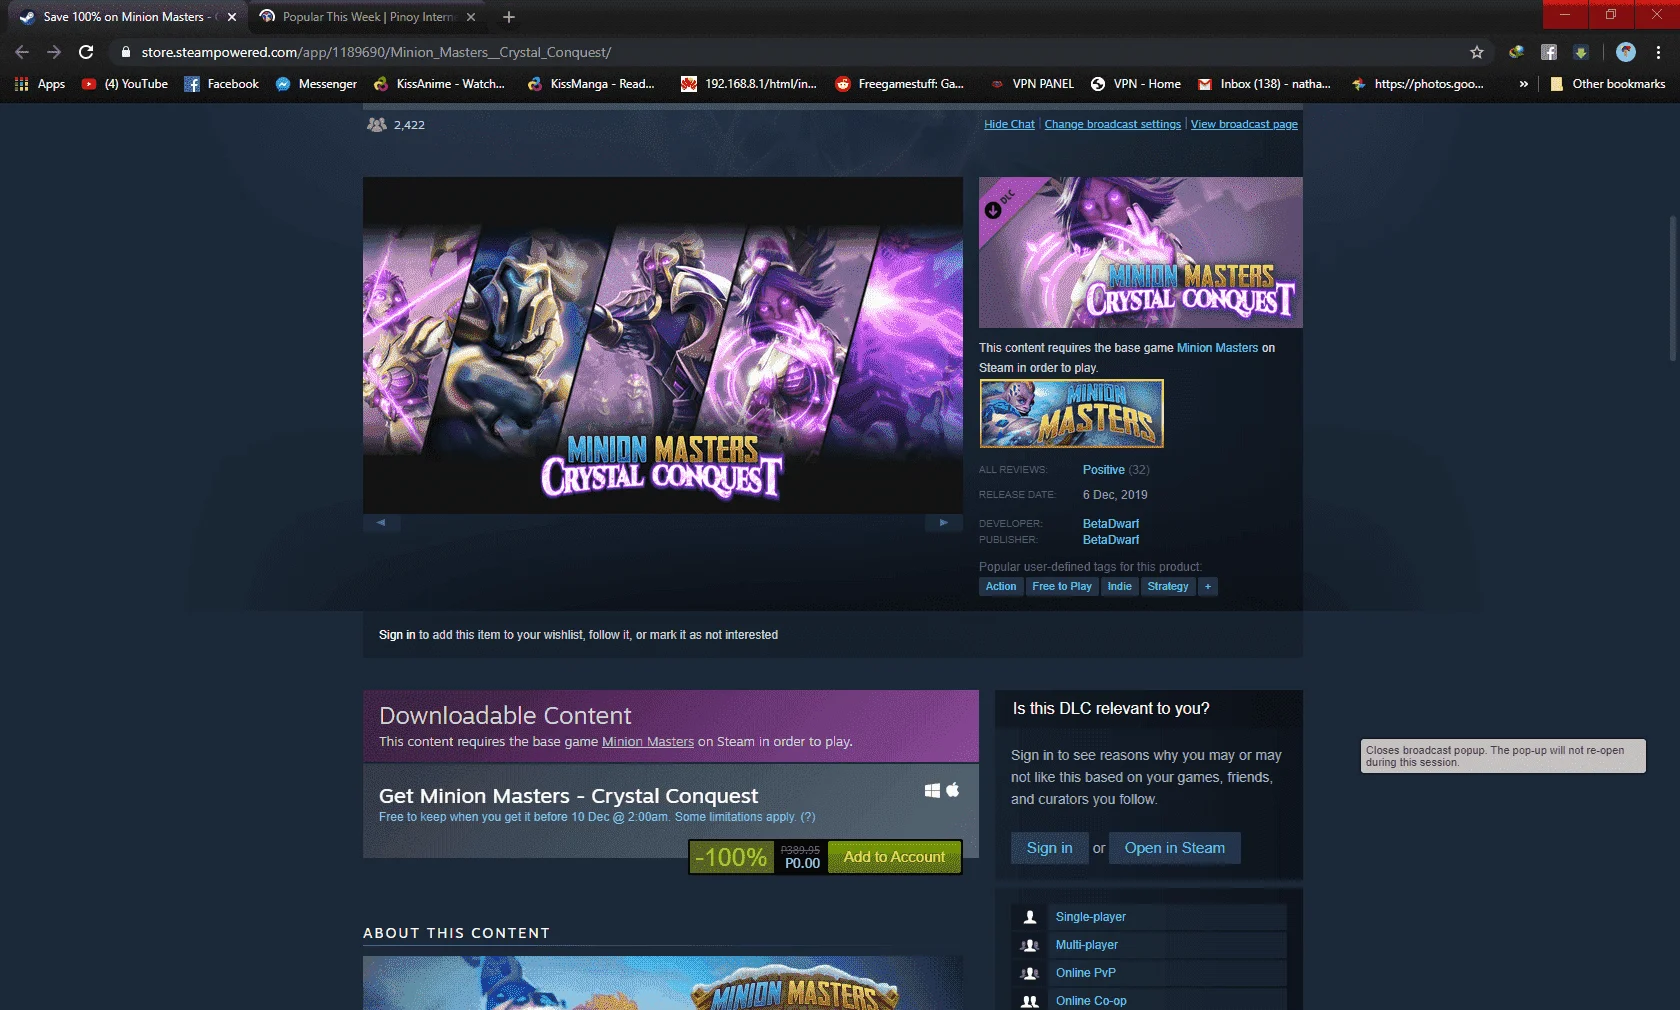
Task: Open Freegamestuff bookmark
Action: pyautogui.click(x=900, y=84)
